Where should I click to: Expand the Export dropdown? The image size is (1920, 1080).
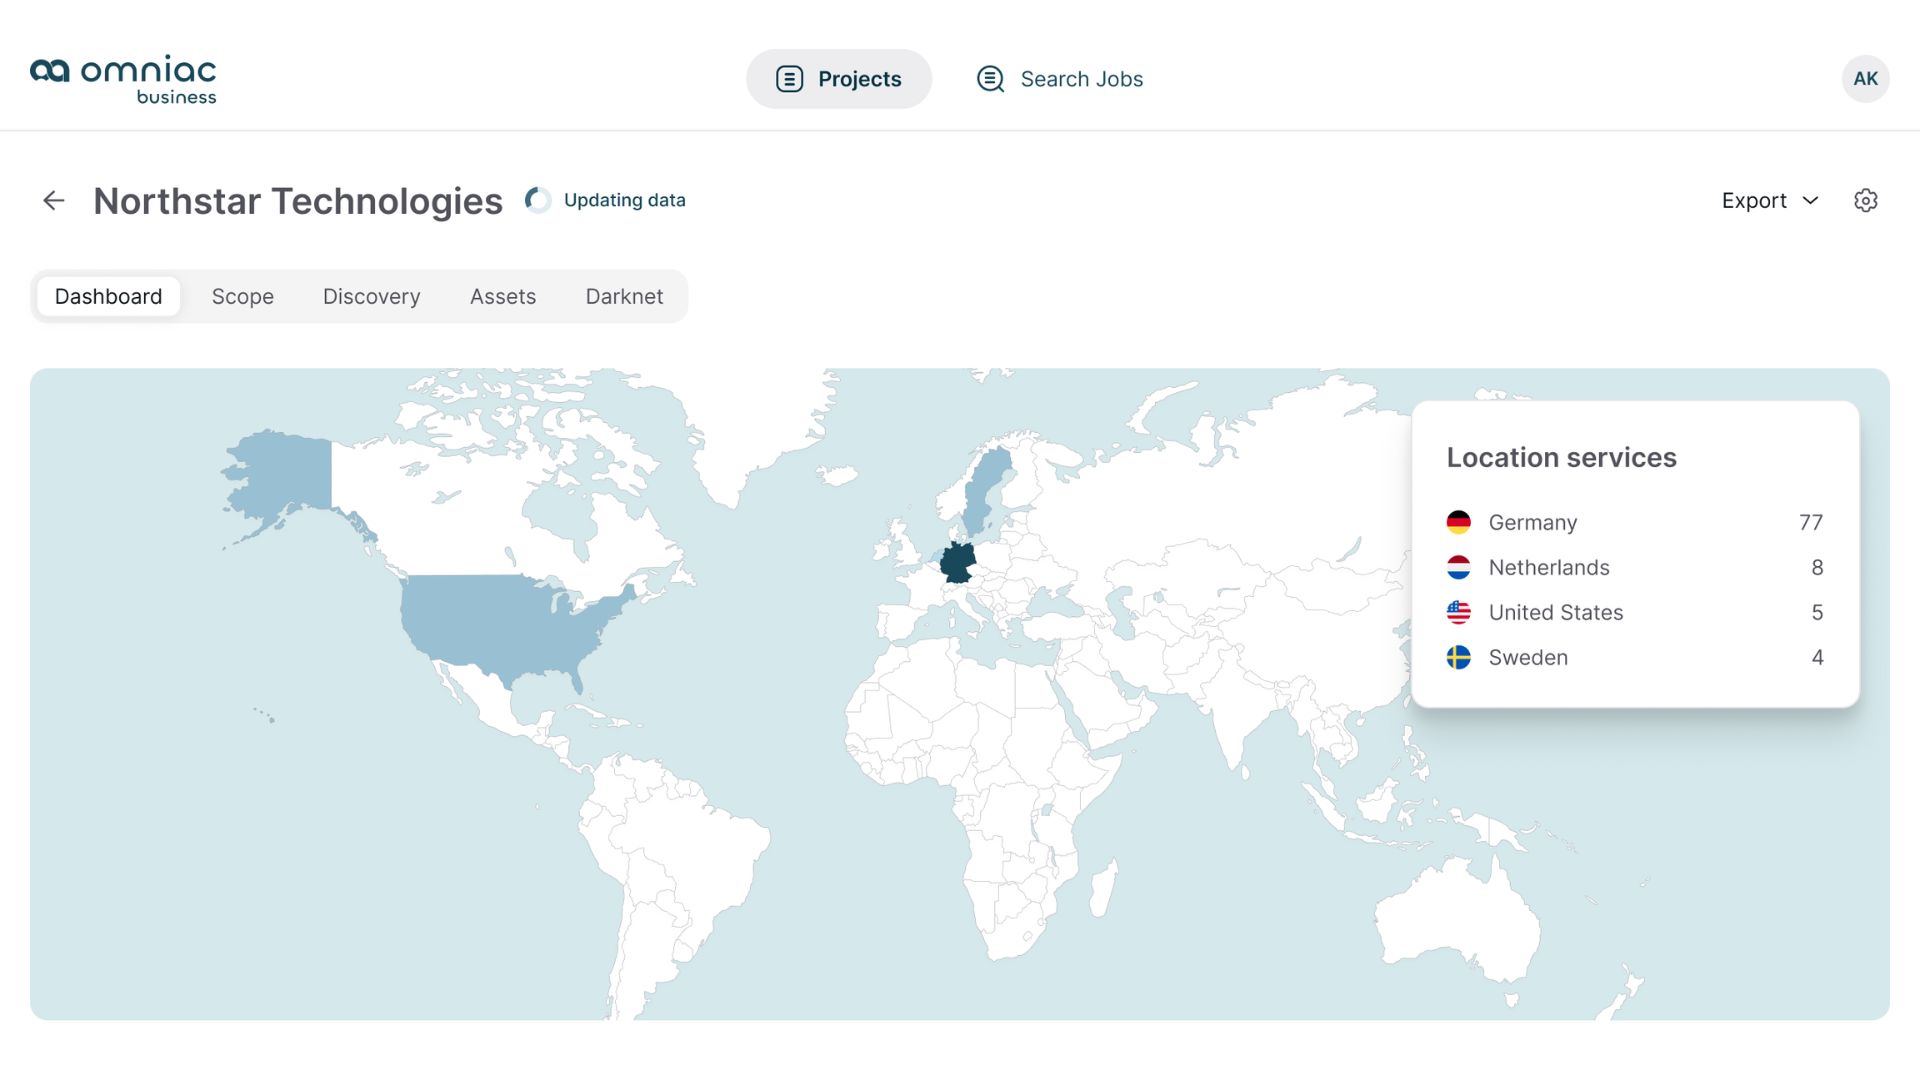[x=1770, y=200]
